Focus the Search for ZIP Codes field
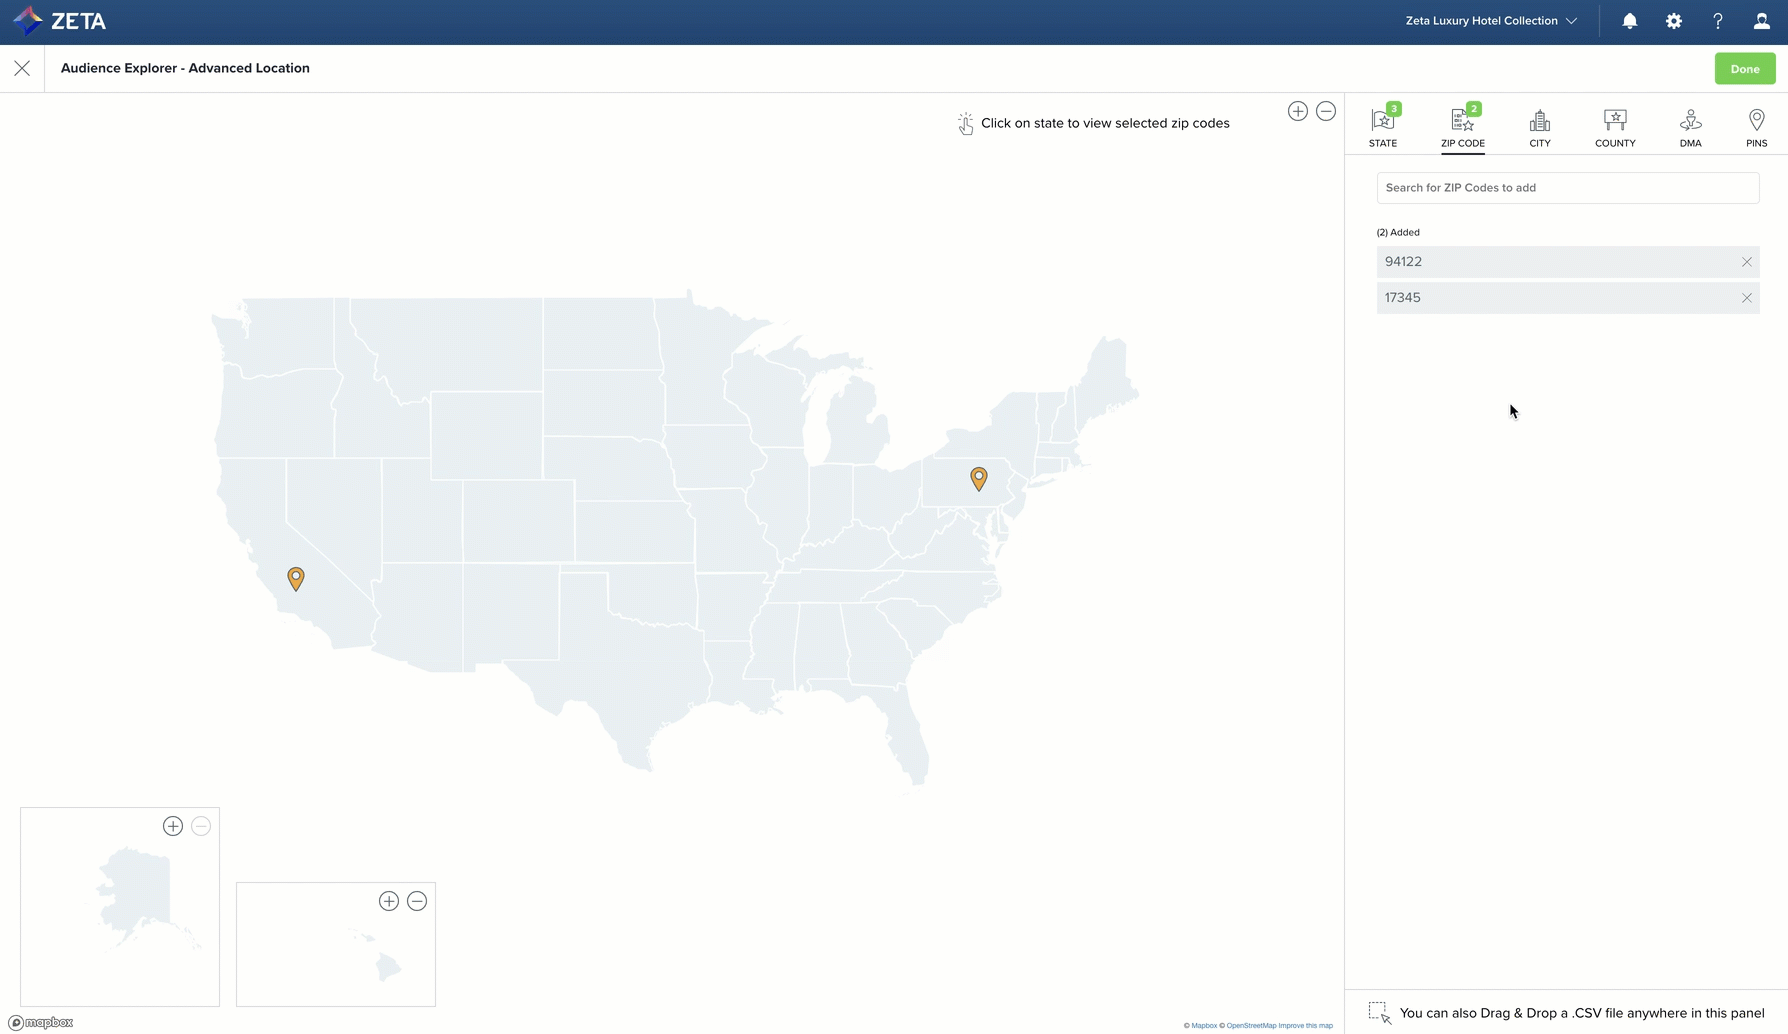The height and width of the screenshot is (1034, 1788). 1567,188
